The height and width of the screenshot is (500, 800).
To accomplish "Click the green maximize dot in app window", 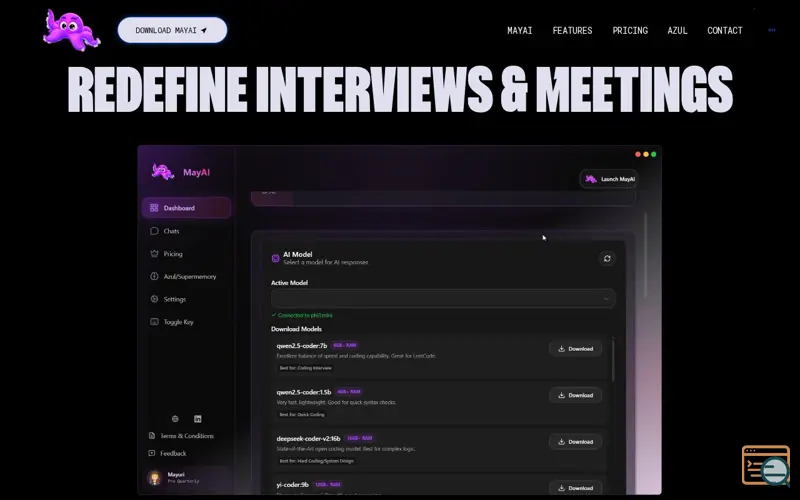I will point(654,154).
